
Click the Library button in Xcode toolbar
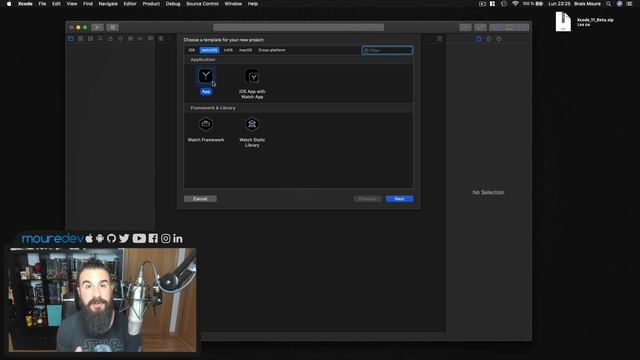(x=465, y=27)
